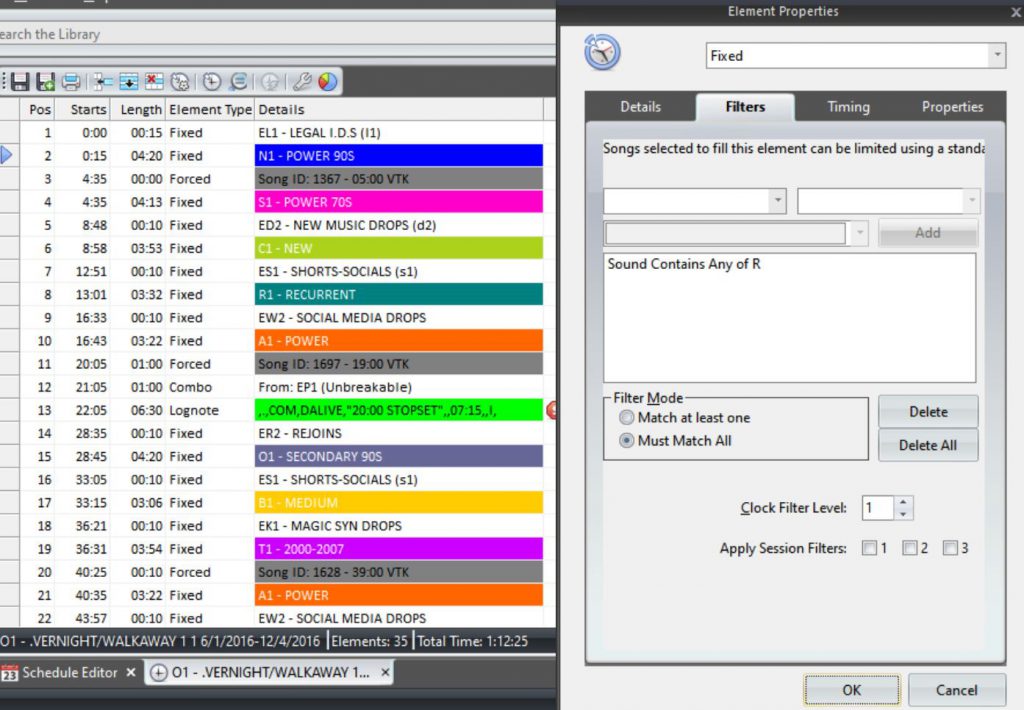Confirm changes with the OK button
This screenshot has width=1024, height=710.
(851, 690)
